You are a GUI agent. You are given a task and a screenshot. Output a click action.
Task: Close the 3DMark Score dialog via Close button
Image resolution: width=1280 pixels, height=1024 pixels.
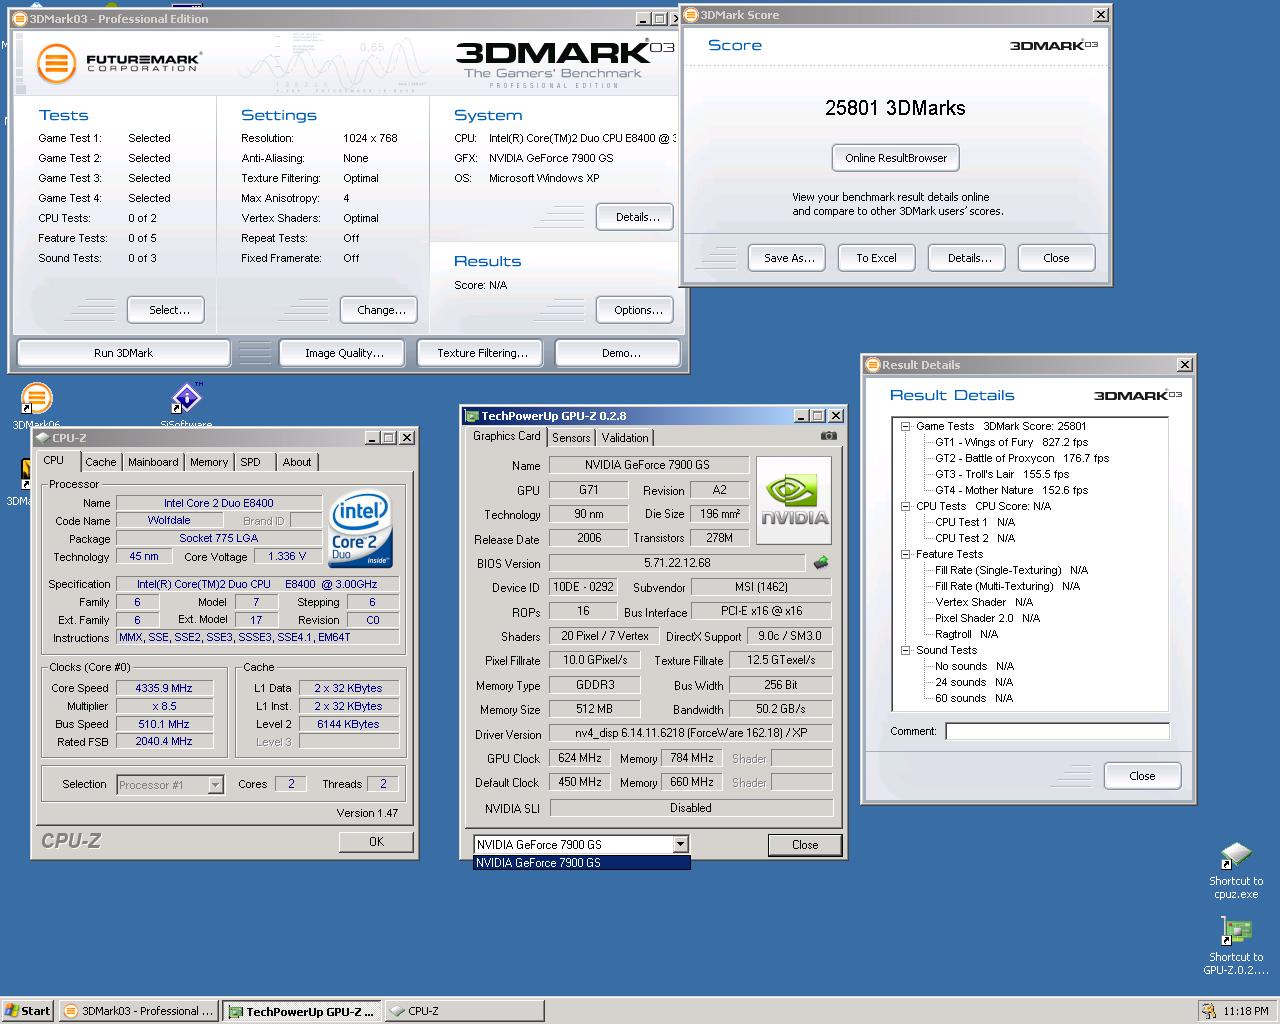tap(1056, 258)
